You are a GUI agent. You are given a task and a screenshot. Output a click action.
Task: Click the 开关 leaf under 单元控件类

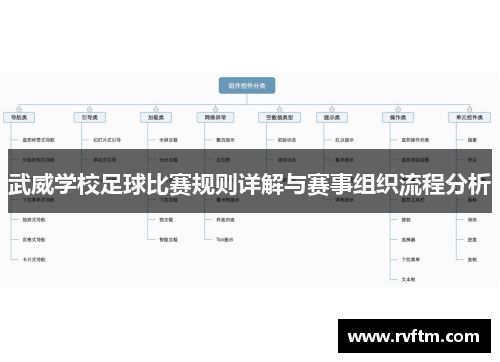472,160
